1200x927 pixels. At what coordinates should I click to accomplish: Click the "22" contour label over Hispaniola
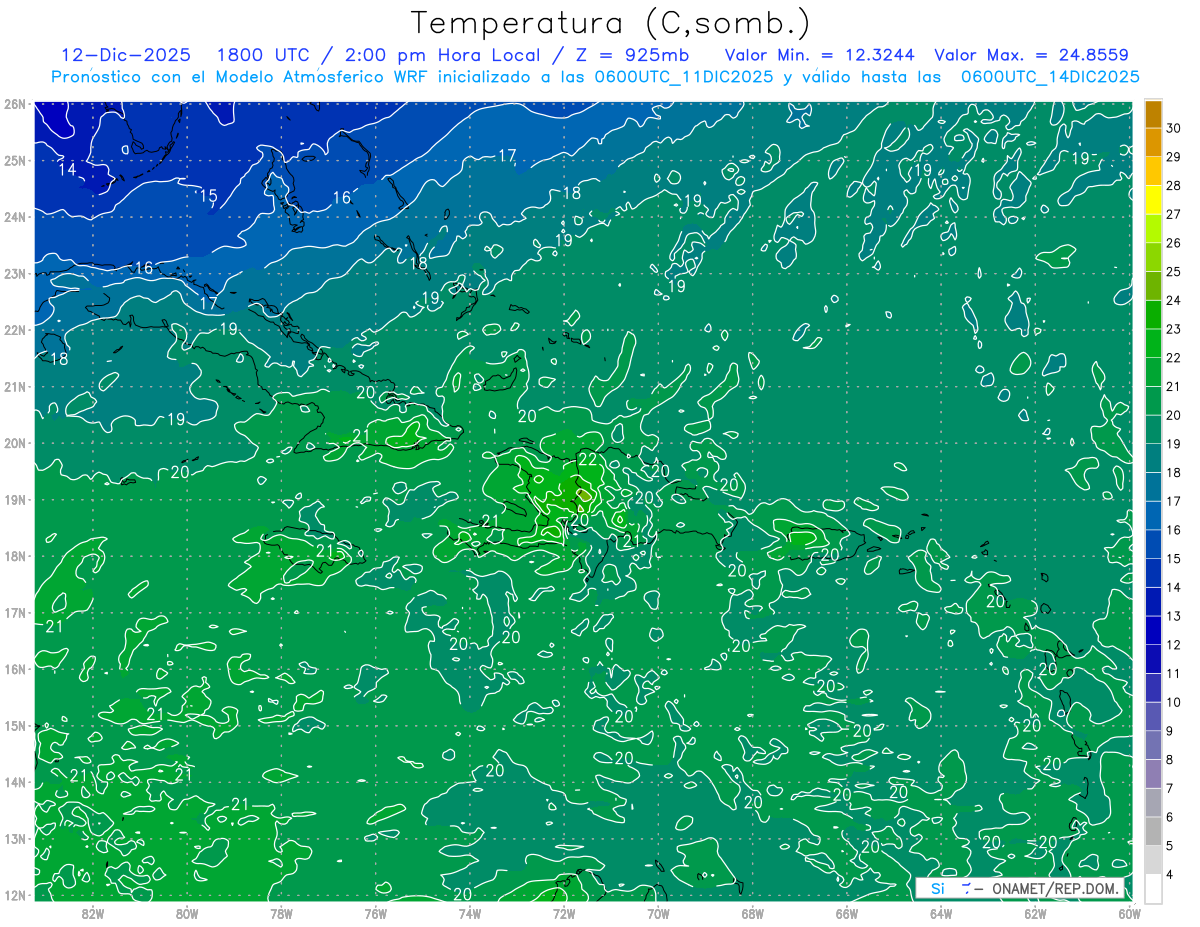(x=588, y=458)
